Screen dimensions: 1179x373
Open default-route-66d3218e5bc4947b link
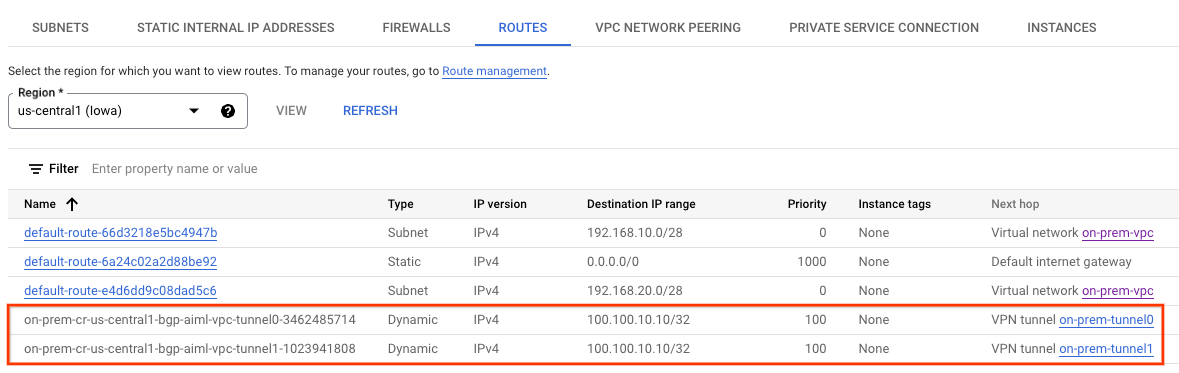120,233
